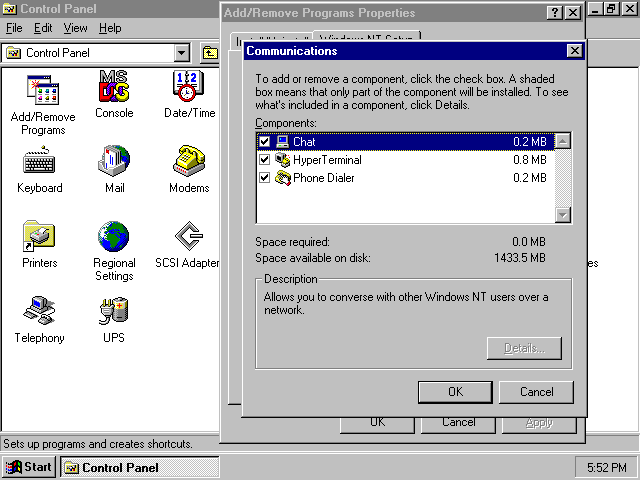Open the Regional Settings globe icon
Screen dimensions: 640x480
coord(114,236)
